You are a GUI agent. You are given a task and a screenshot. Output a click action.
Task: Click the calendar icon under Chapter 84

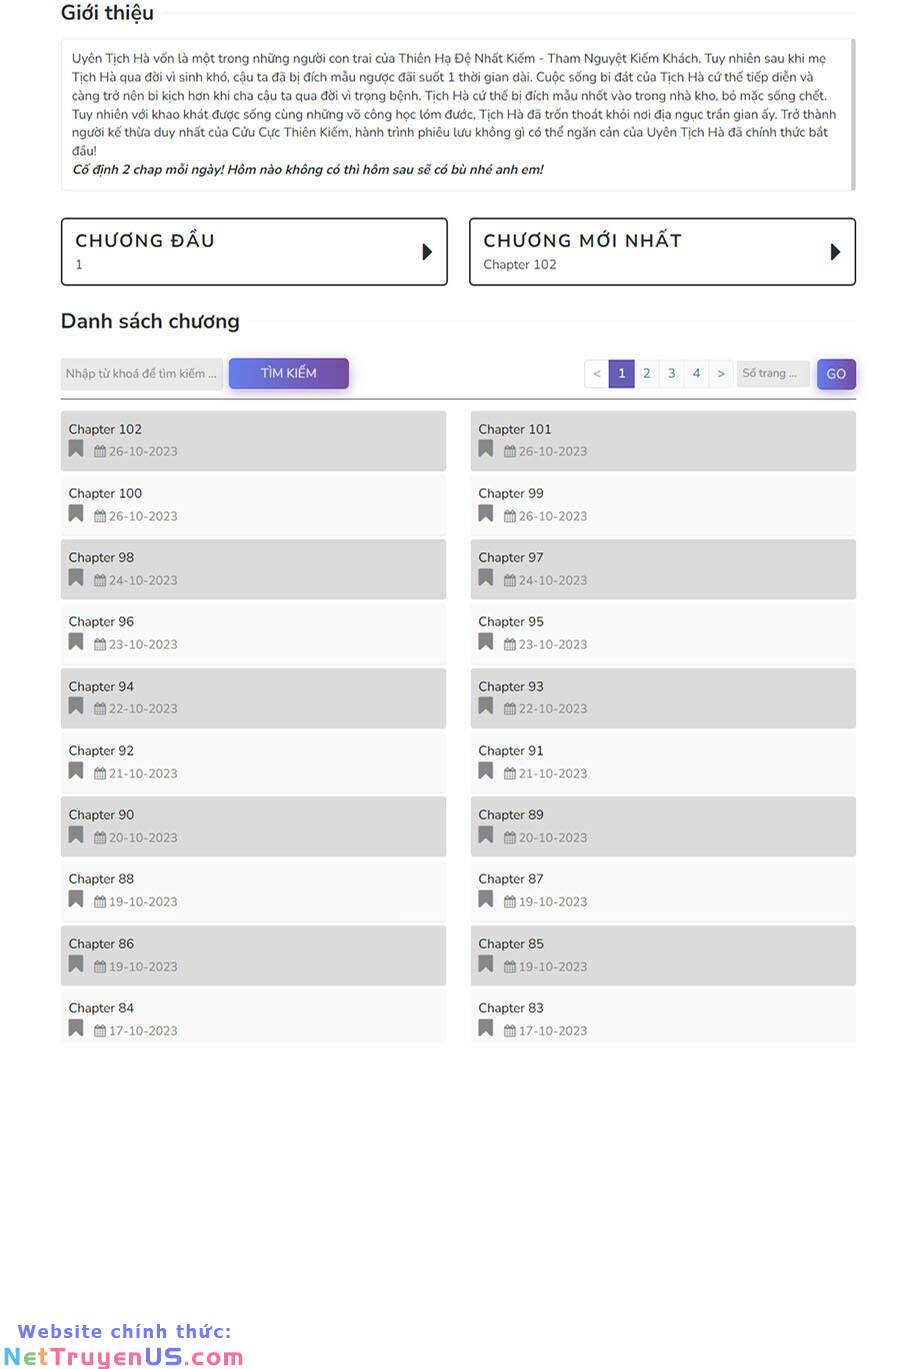100,1031
